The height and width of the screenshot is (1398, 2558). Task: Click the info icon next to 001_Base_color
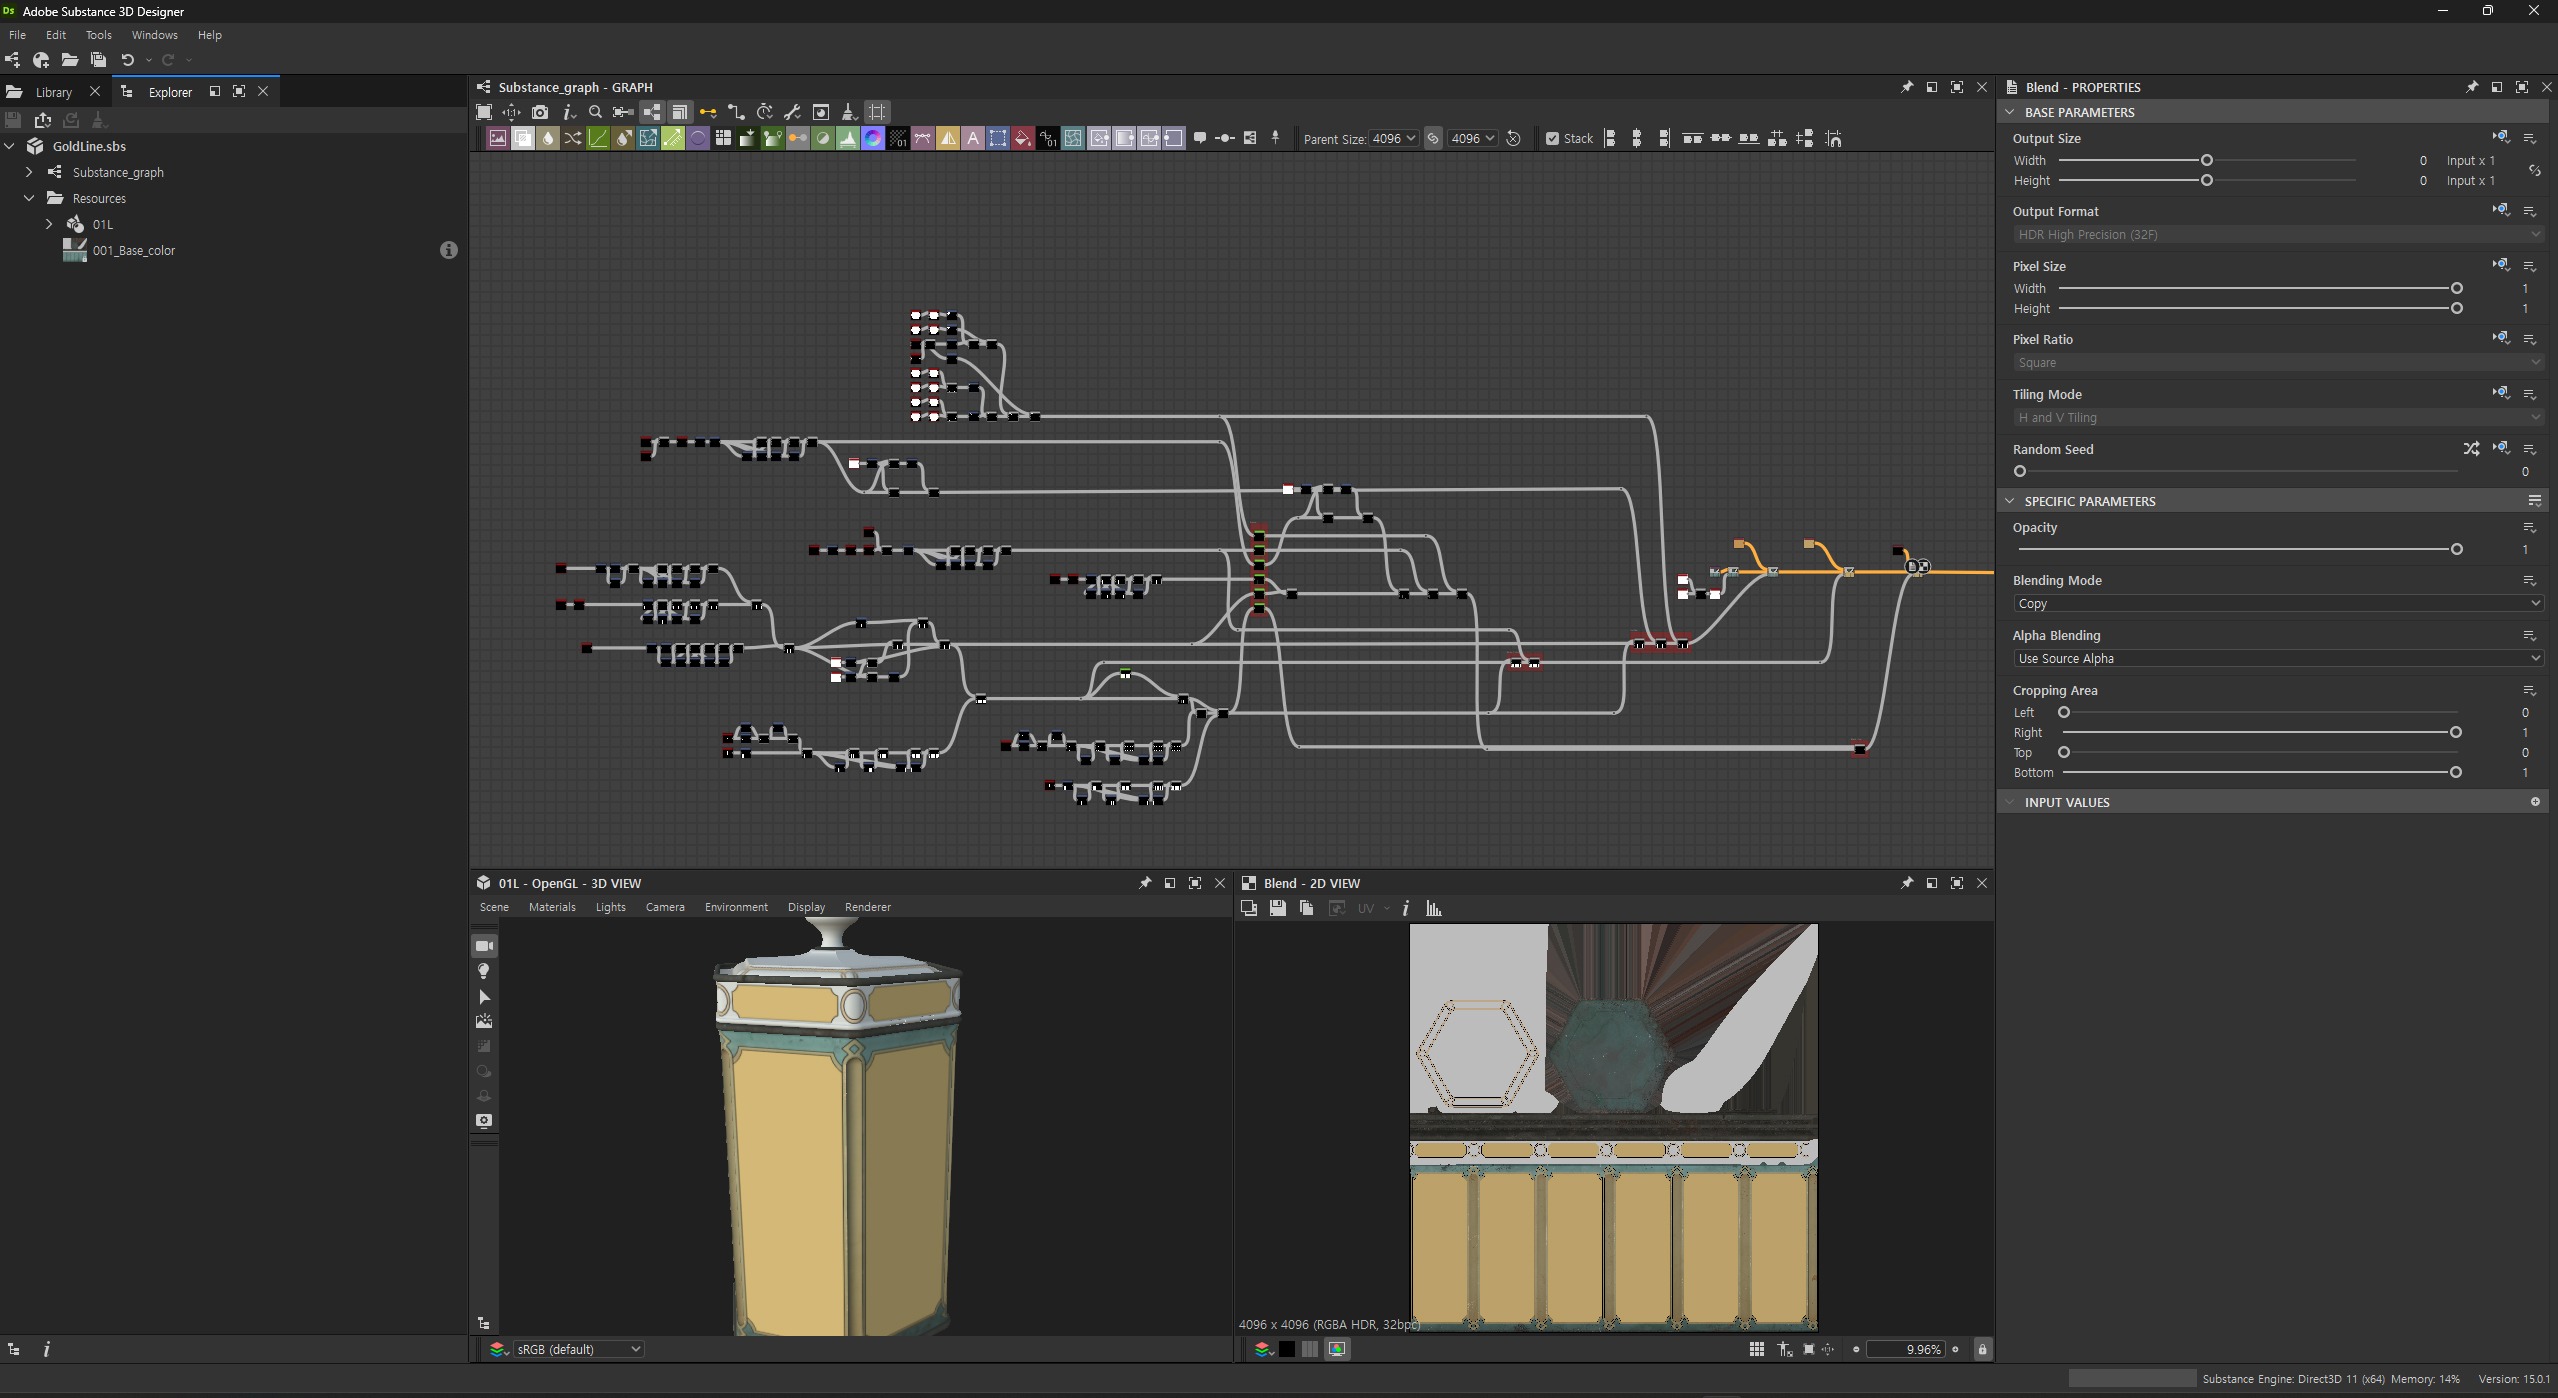pyautogui.click(x=449, y=250)
